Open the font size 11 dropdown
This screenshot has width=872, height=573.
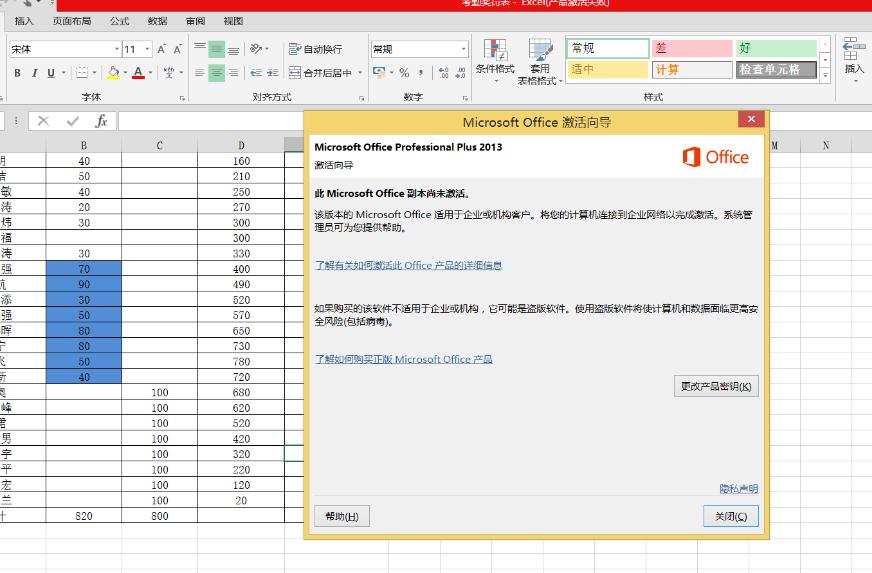(147, 49)
